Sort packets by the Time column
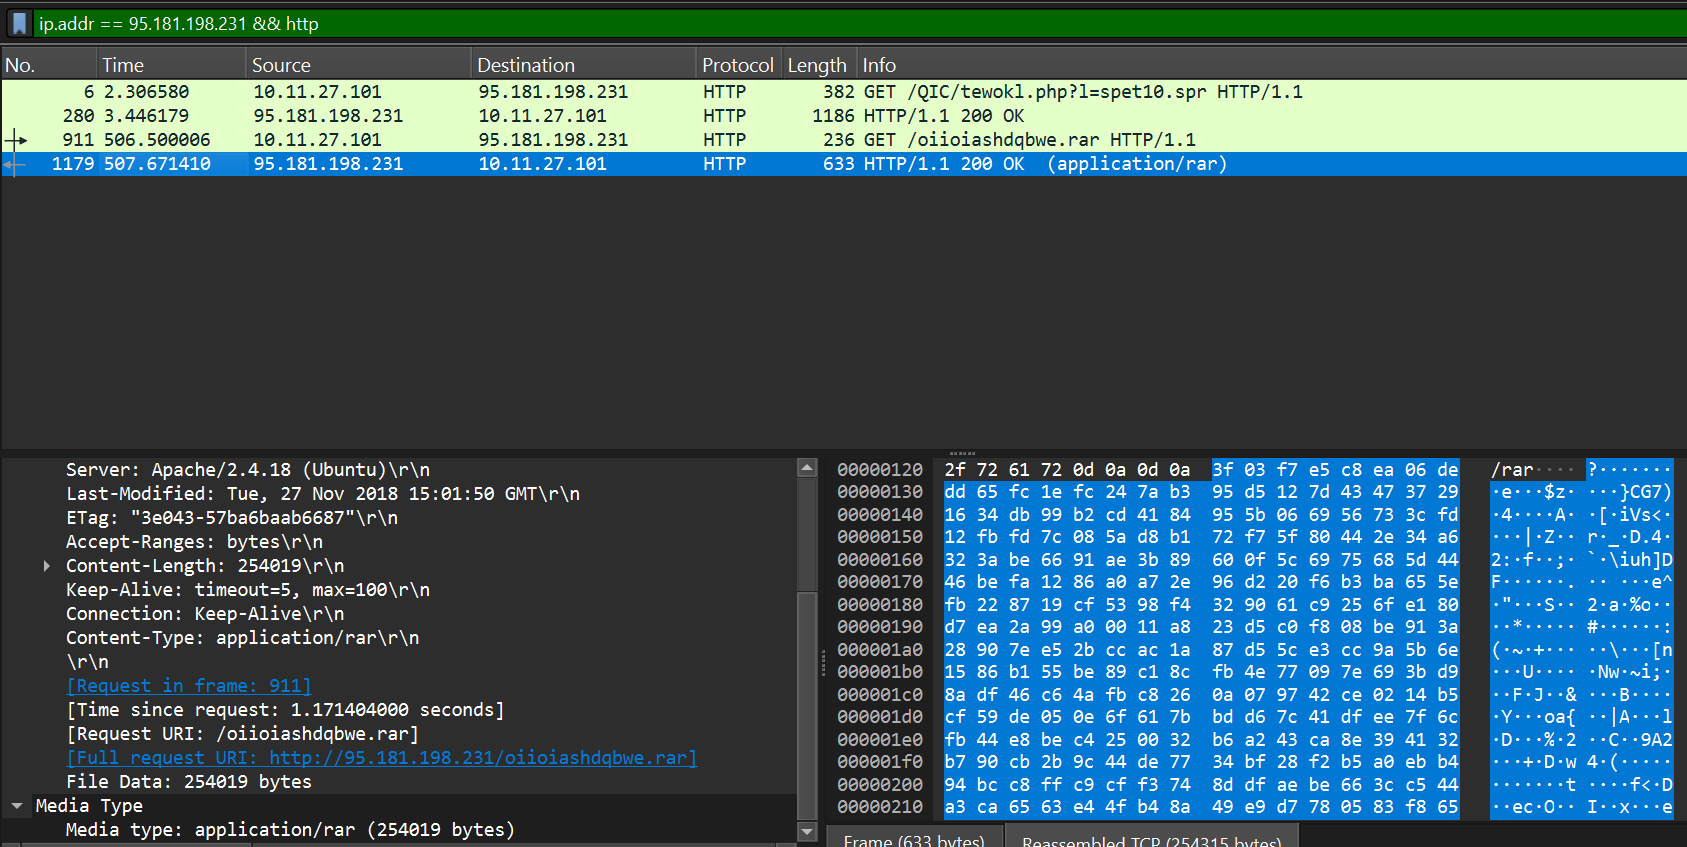Viewport: 1687px width, 847px height. (x=172, y=65)
